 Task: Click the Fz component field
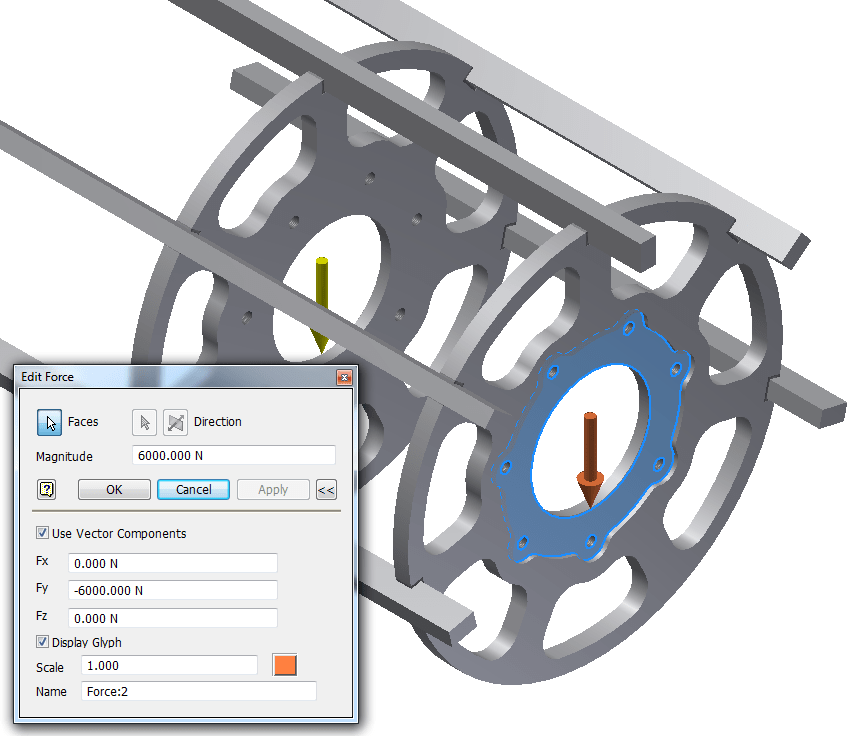[171, 618]
